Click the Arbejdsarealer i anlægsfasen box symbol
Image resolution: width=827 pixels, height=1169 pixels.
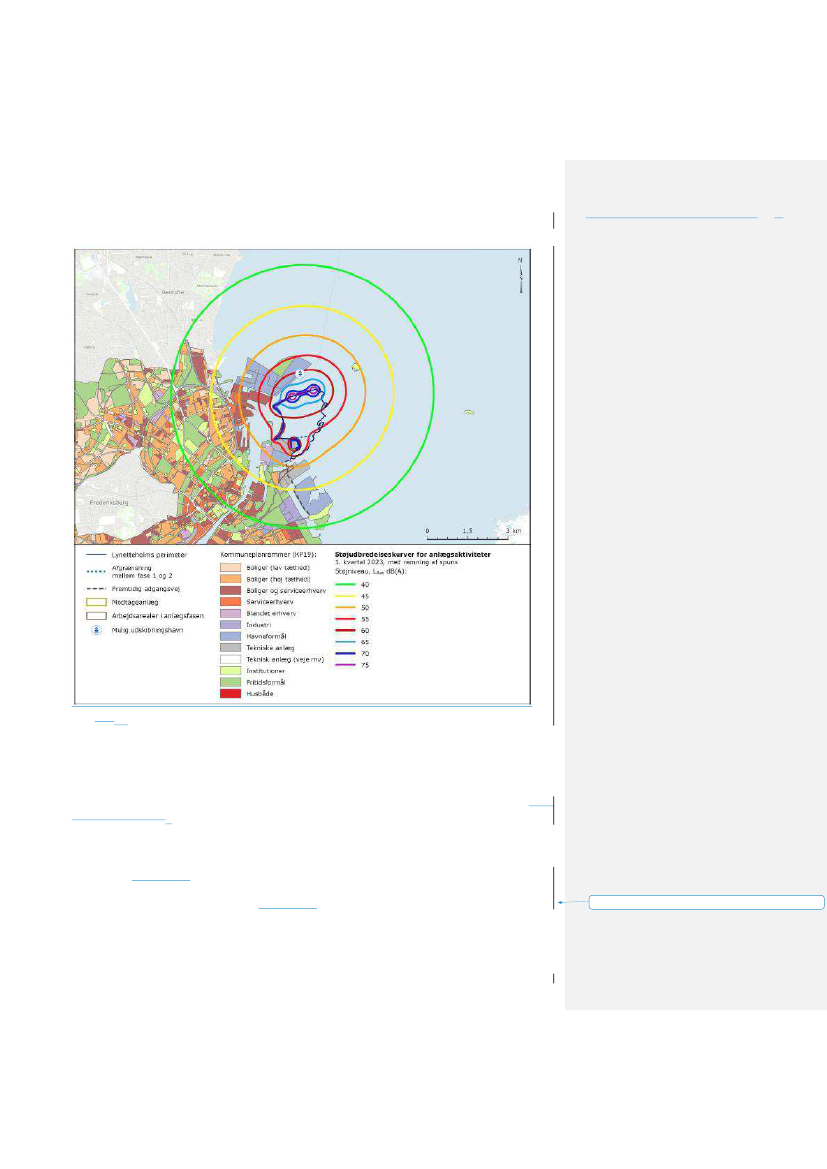click(96, 616)
